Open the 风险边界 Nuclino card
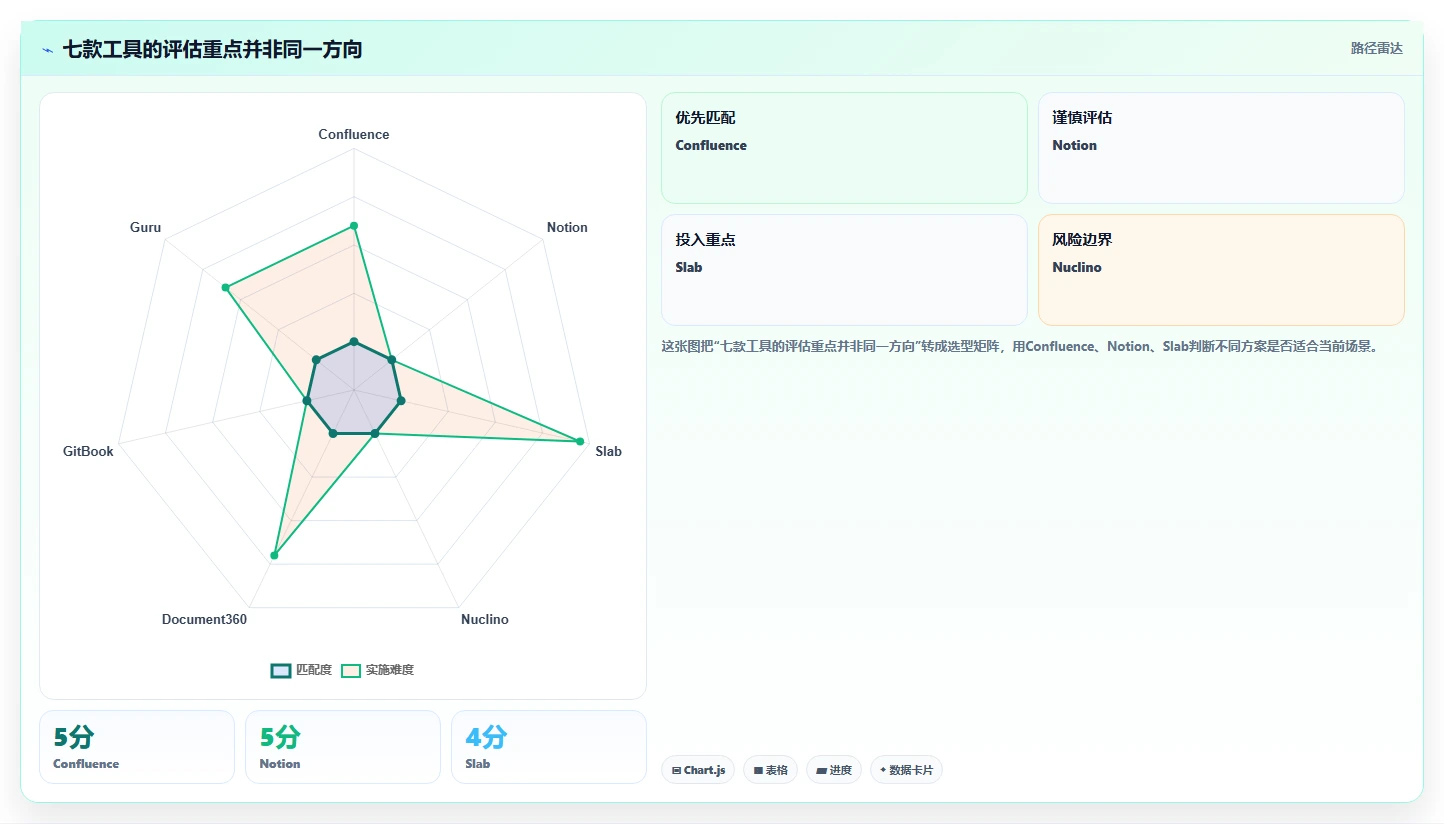 tap(1221, 270)
